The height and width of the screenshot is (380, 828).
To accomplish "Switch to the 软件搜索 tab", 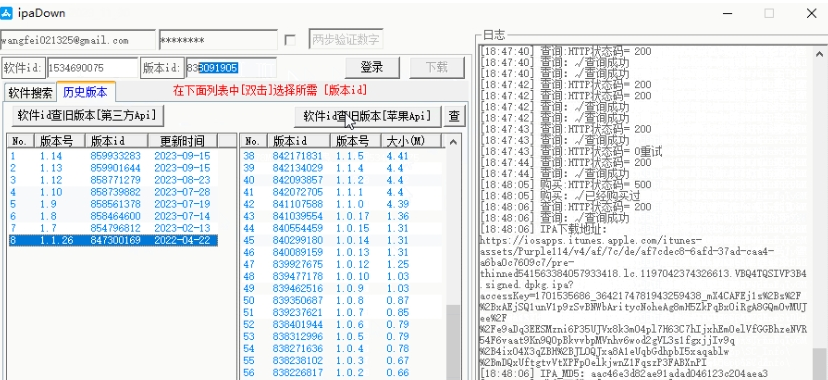I will pos(30,93).
